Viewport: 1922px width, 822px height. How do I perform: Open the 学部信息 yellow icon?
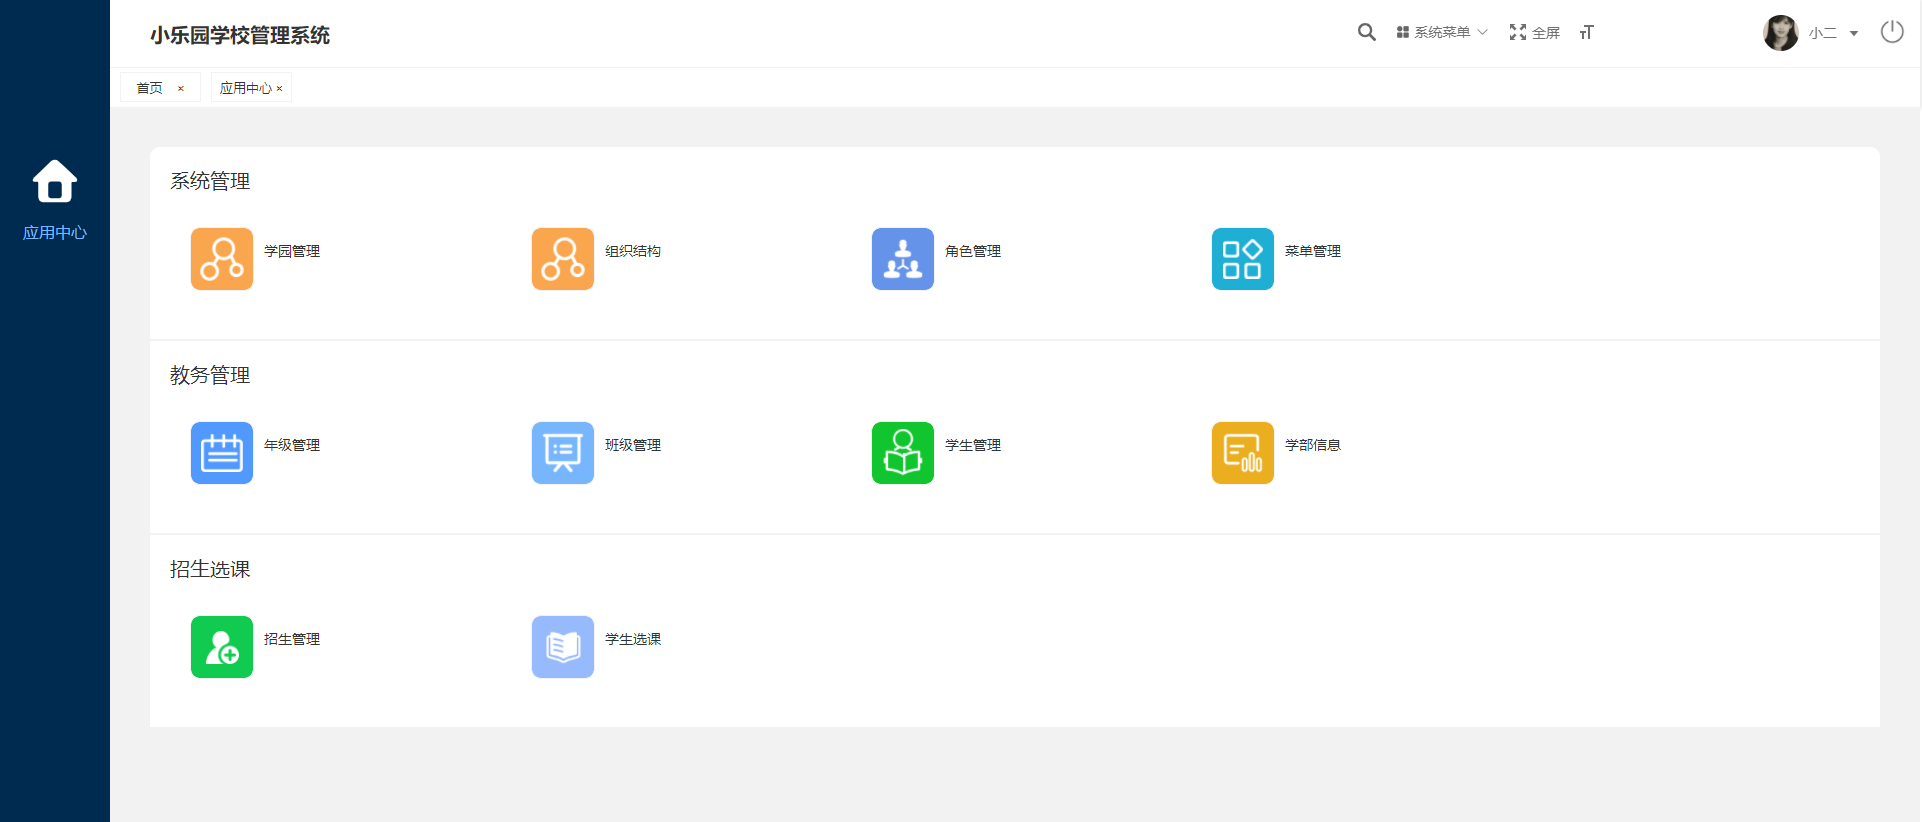(x=1243, y=453)
